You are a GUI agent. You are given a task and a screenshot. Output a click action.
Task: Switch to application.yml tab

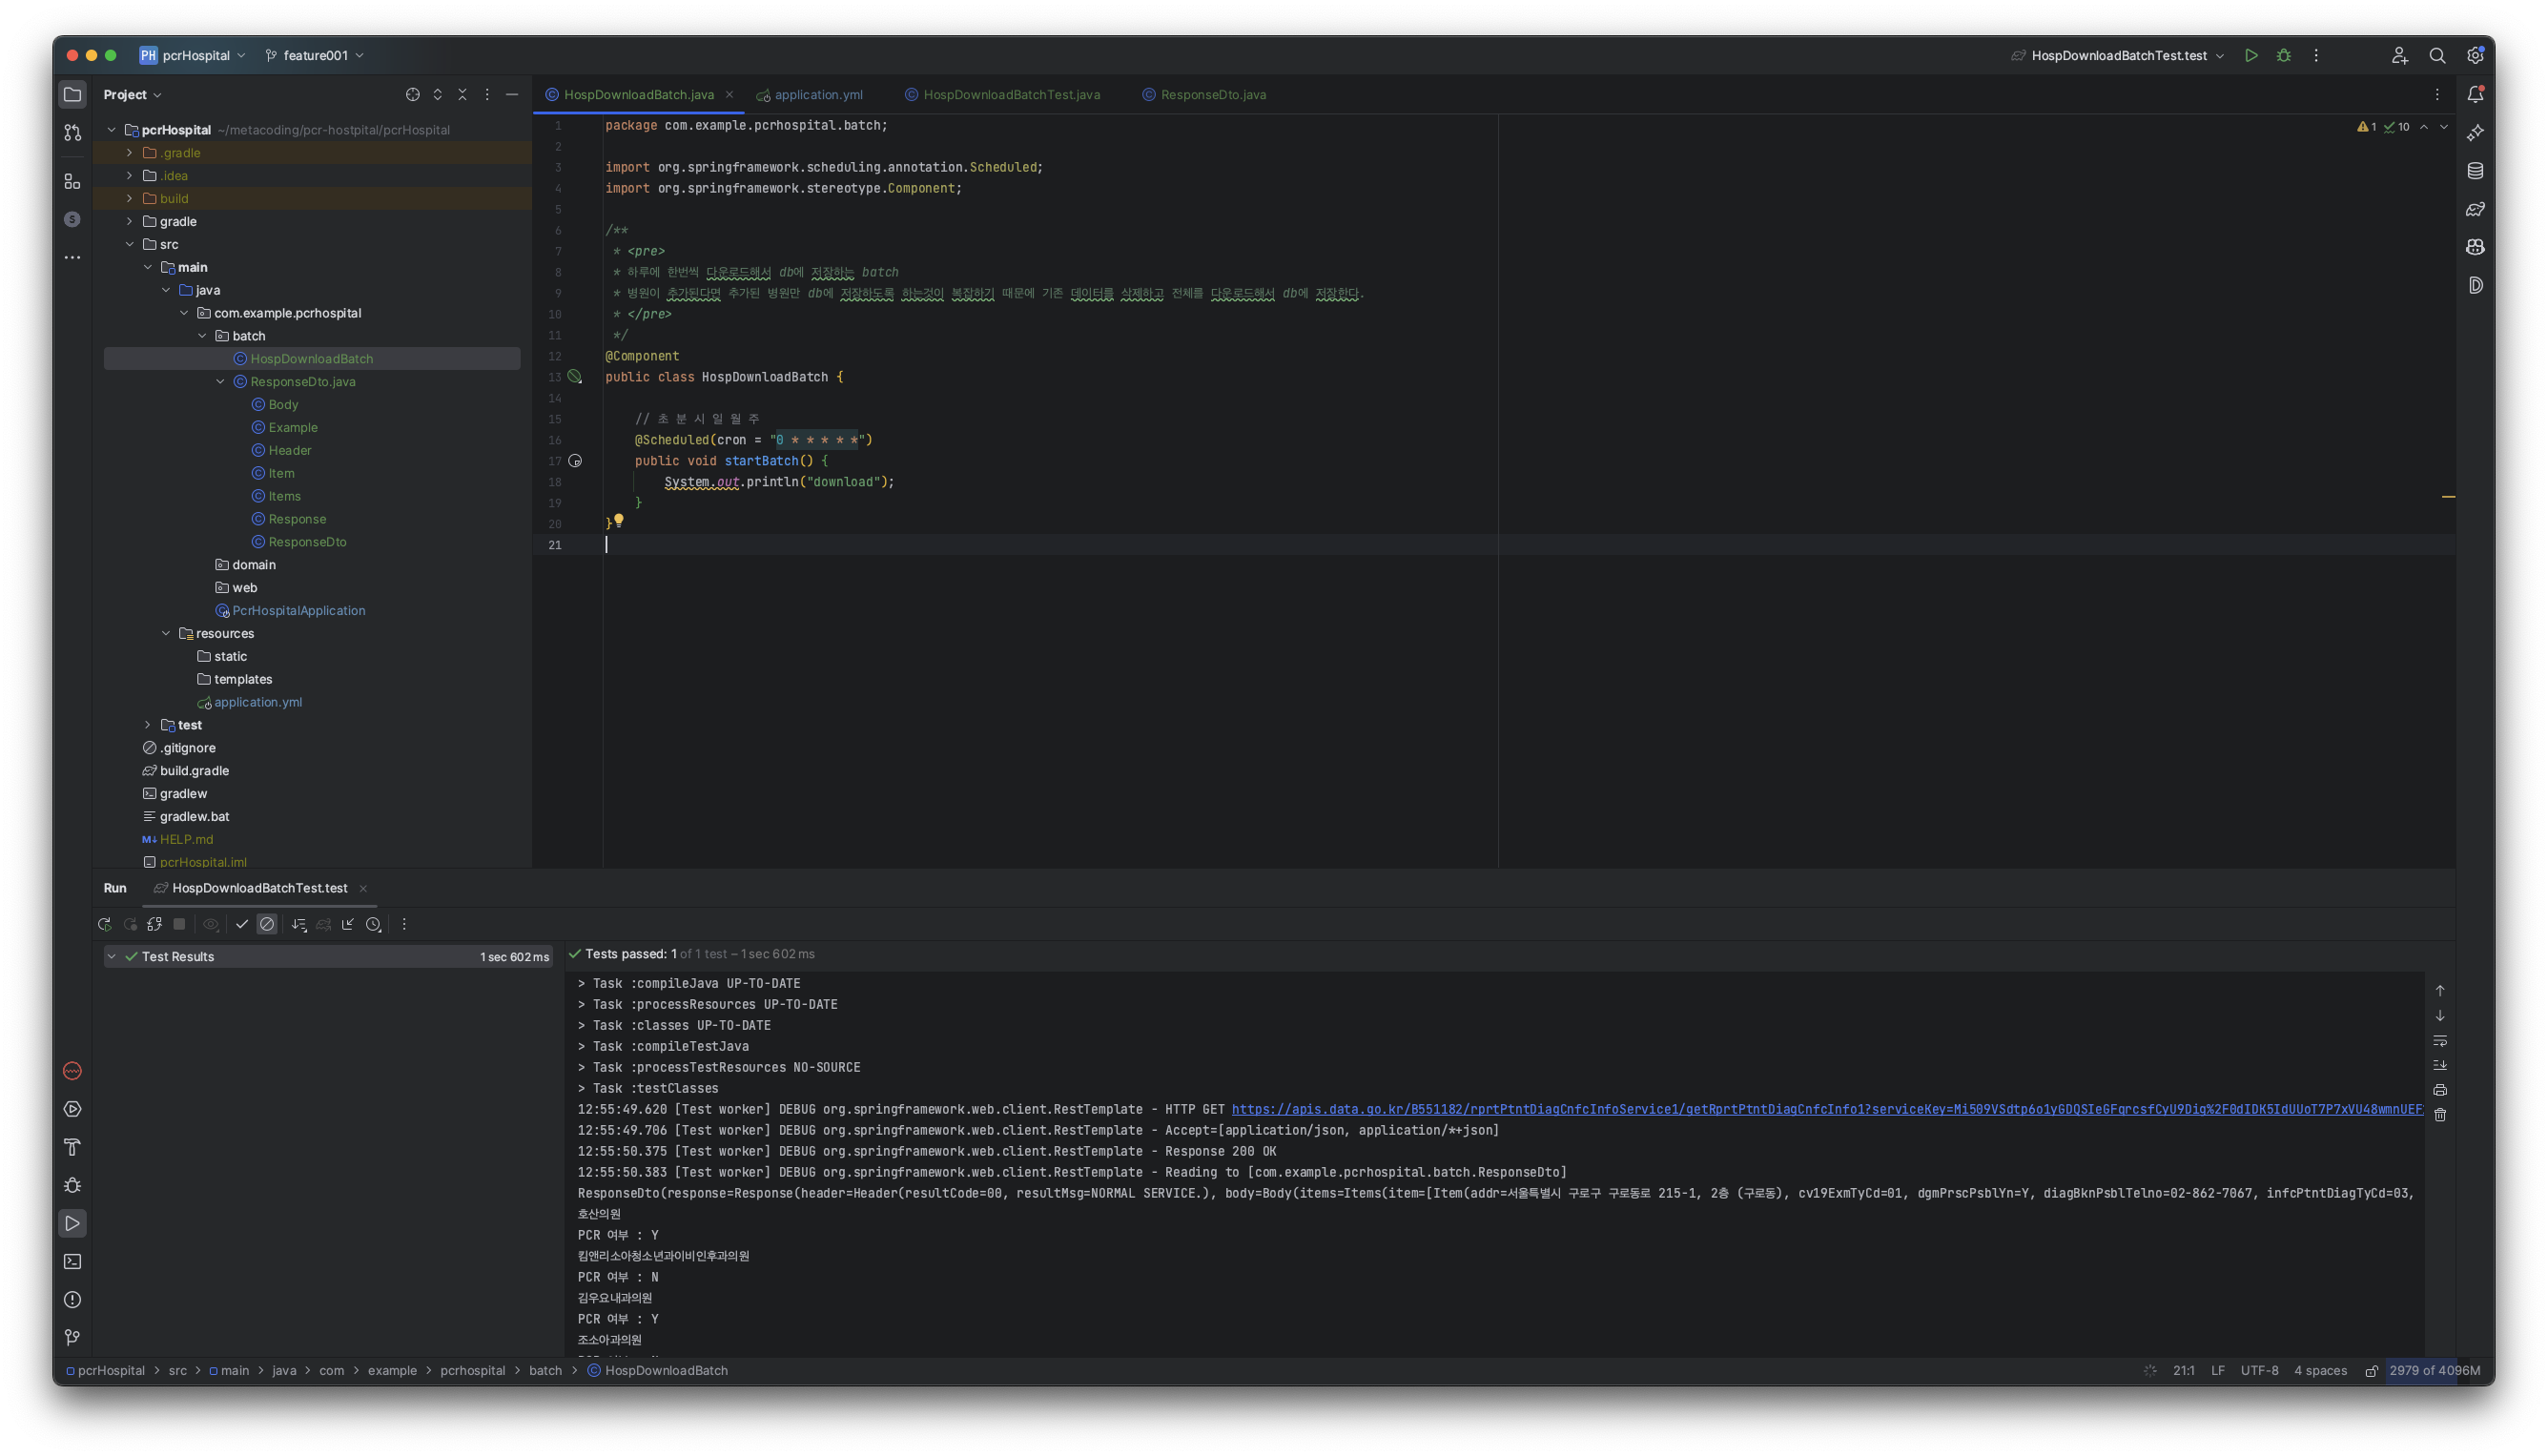(817, 95)
